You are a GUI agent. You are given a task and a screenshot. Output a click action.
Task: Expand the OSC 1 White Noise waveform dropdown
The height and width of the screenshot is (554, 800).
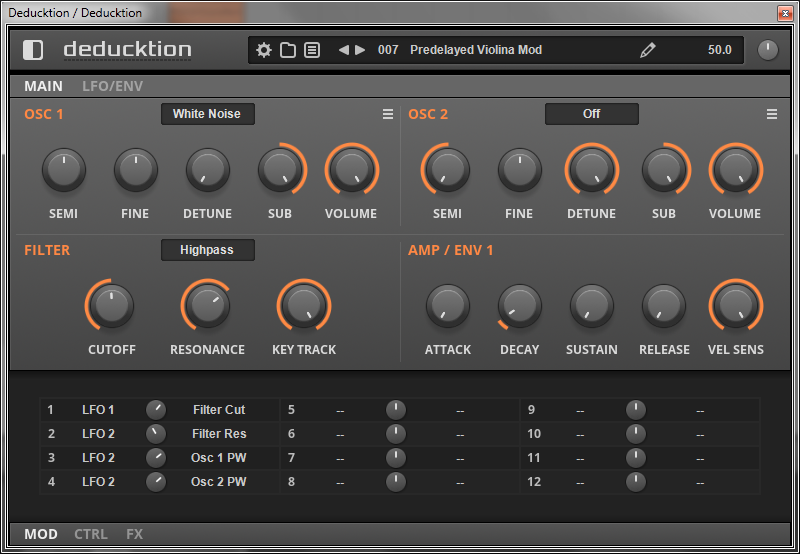click(x=207, y=114)
